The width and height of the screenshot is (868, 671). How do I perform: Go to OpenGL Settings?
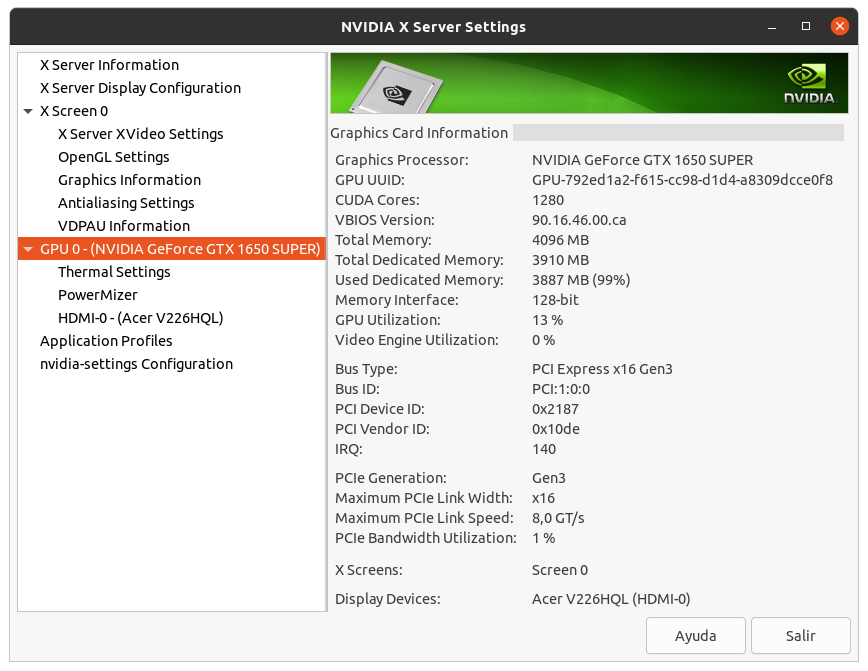[113, 157]
